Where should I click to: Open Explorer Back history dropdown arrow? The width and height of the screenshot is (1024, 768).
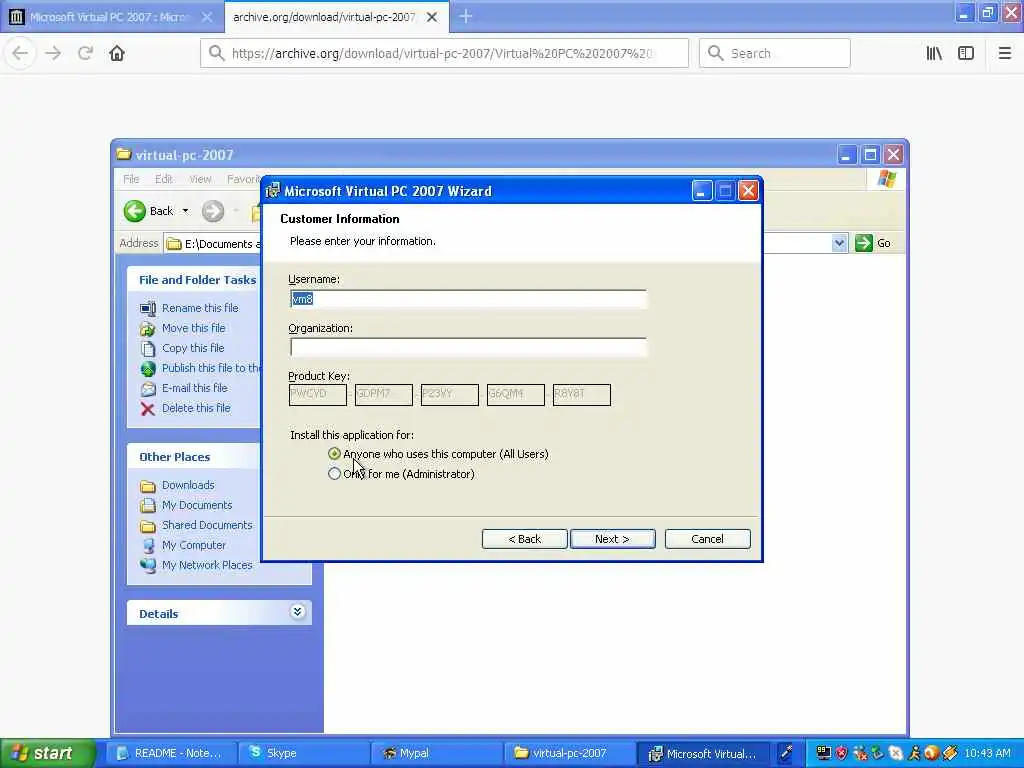pos(185,211)
